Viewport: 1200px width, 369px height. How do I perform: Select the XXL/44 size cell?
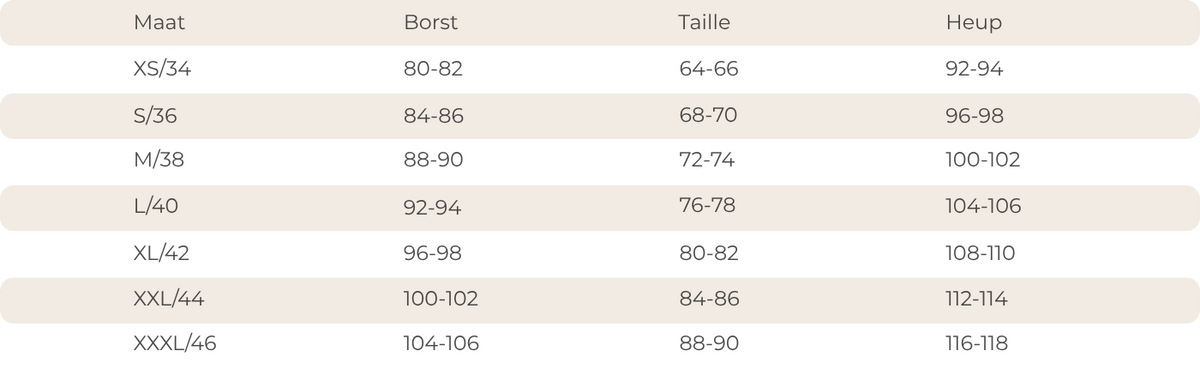coord(169,298)
